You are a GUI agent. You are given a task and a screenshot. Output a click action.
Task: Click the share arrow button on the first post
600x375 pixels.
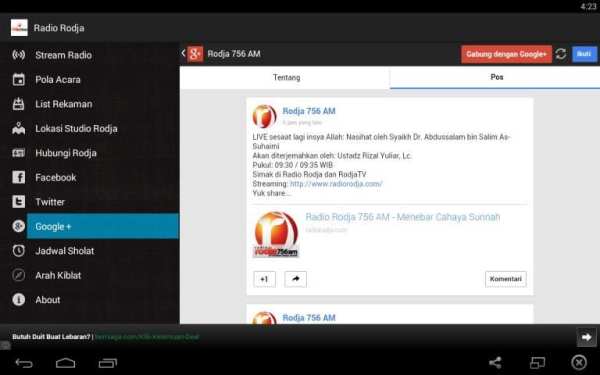[x=295, y=279]
